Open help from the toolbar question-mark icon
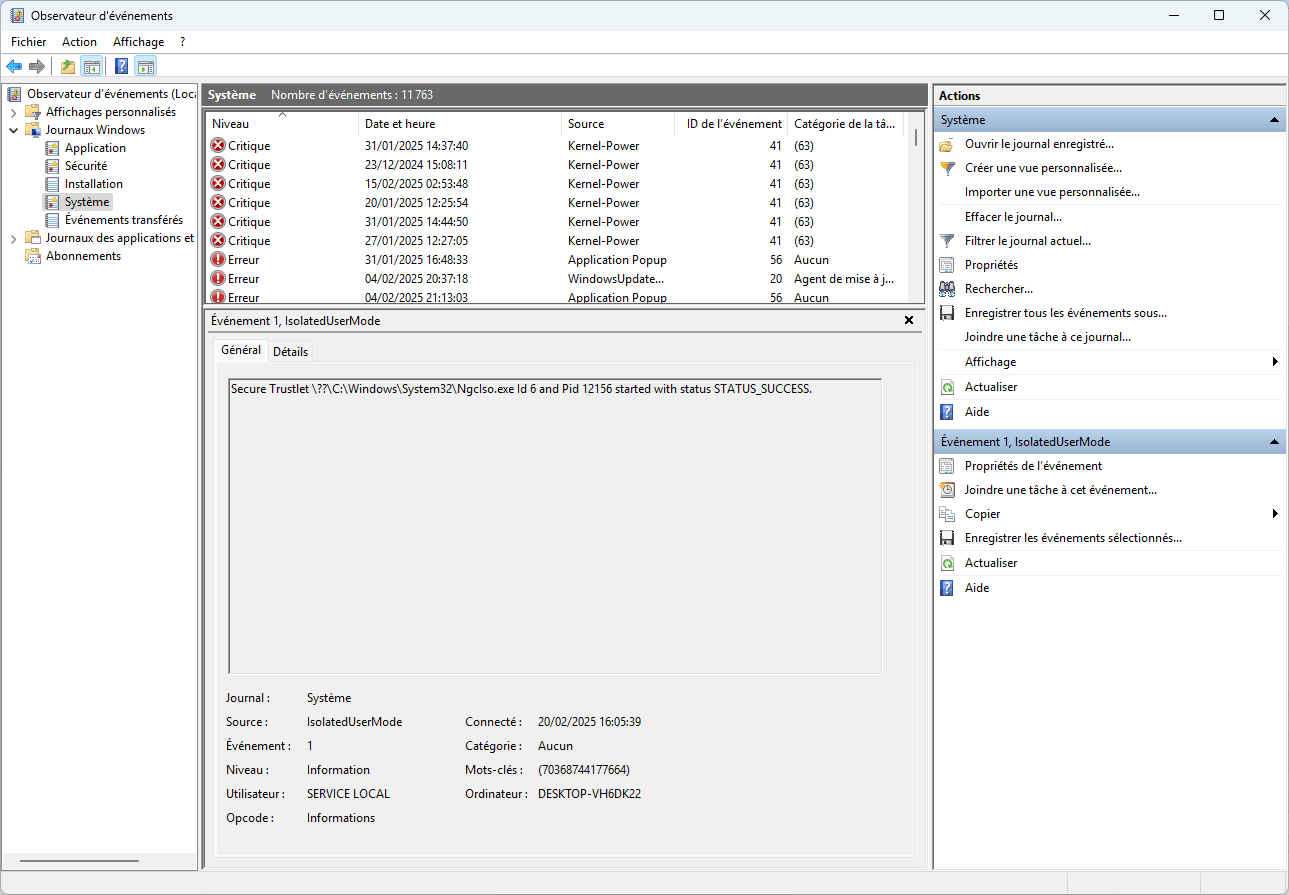 click(121, 67)
